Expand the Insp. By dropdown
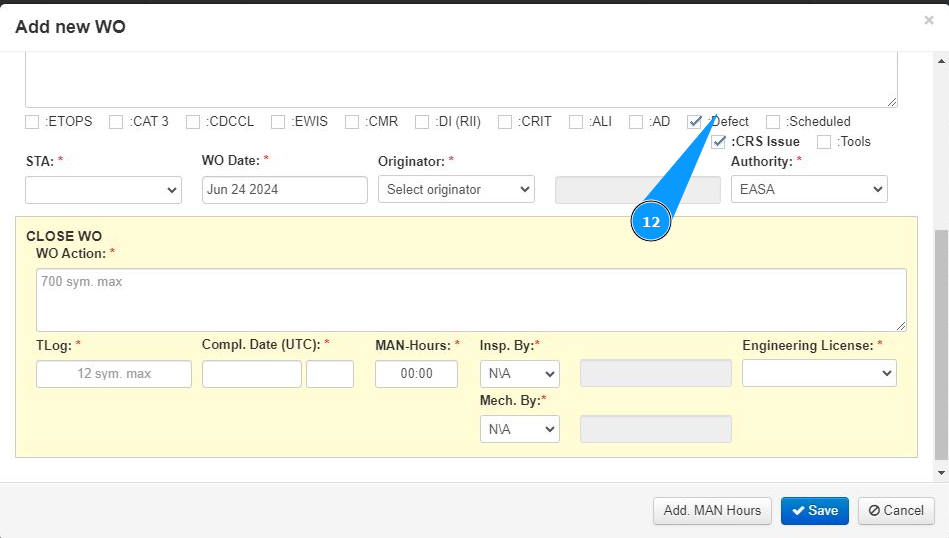This screenshot has height=538, width=949. [x=519, y=374]
